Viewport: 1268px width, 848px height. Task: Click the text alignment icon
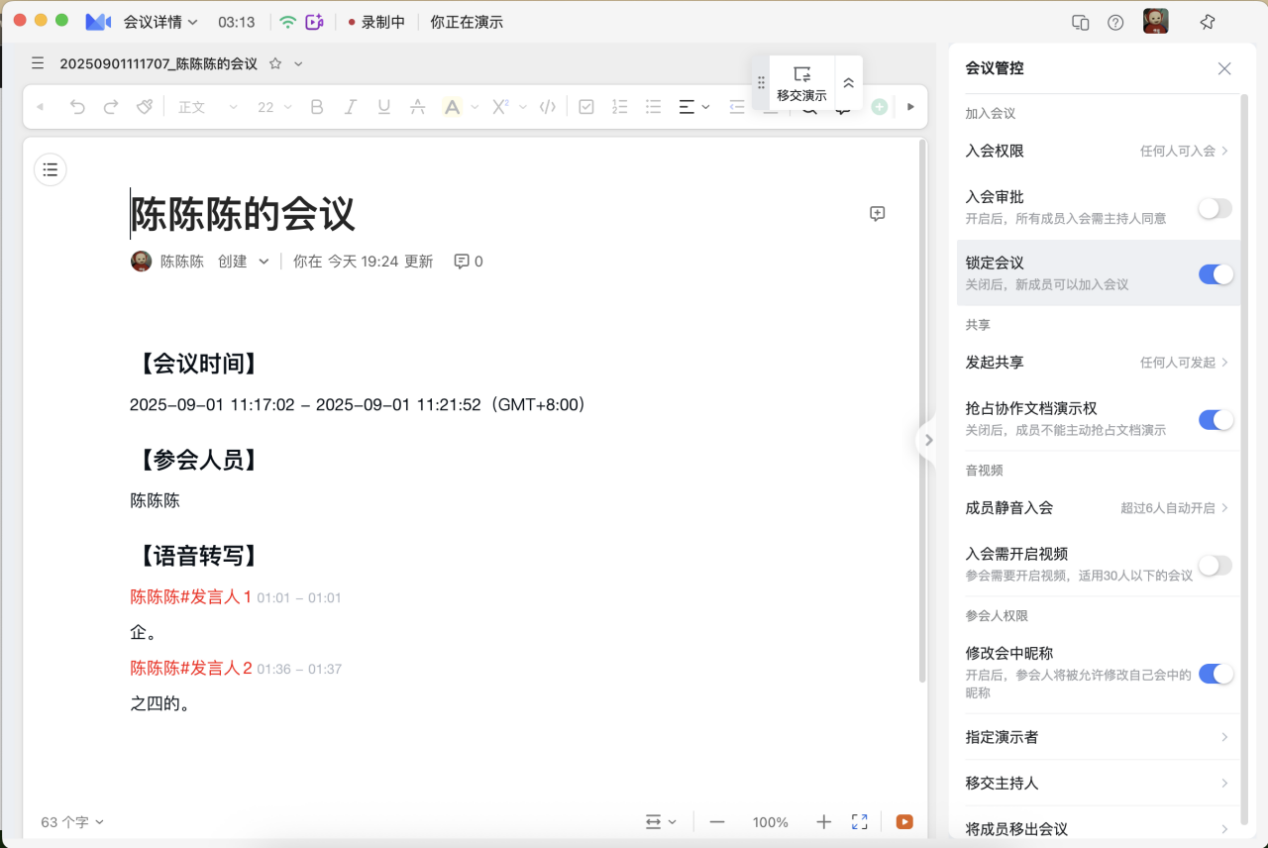coord(687,107)
